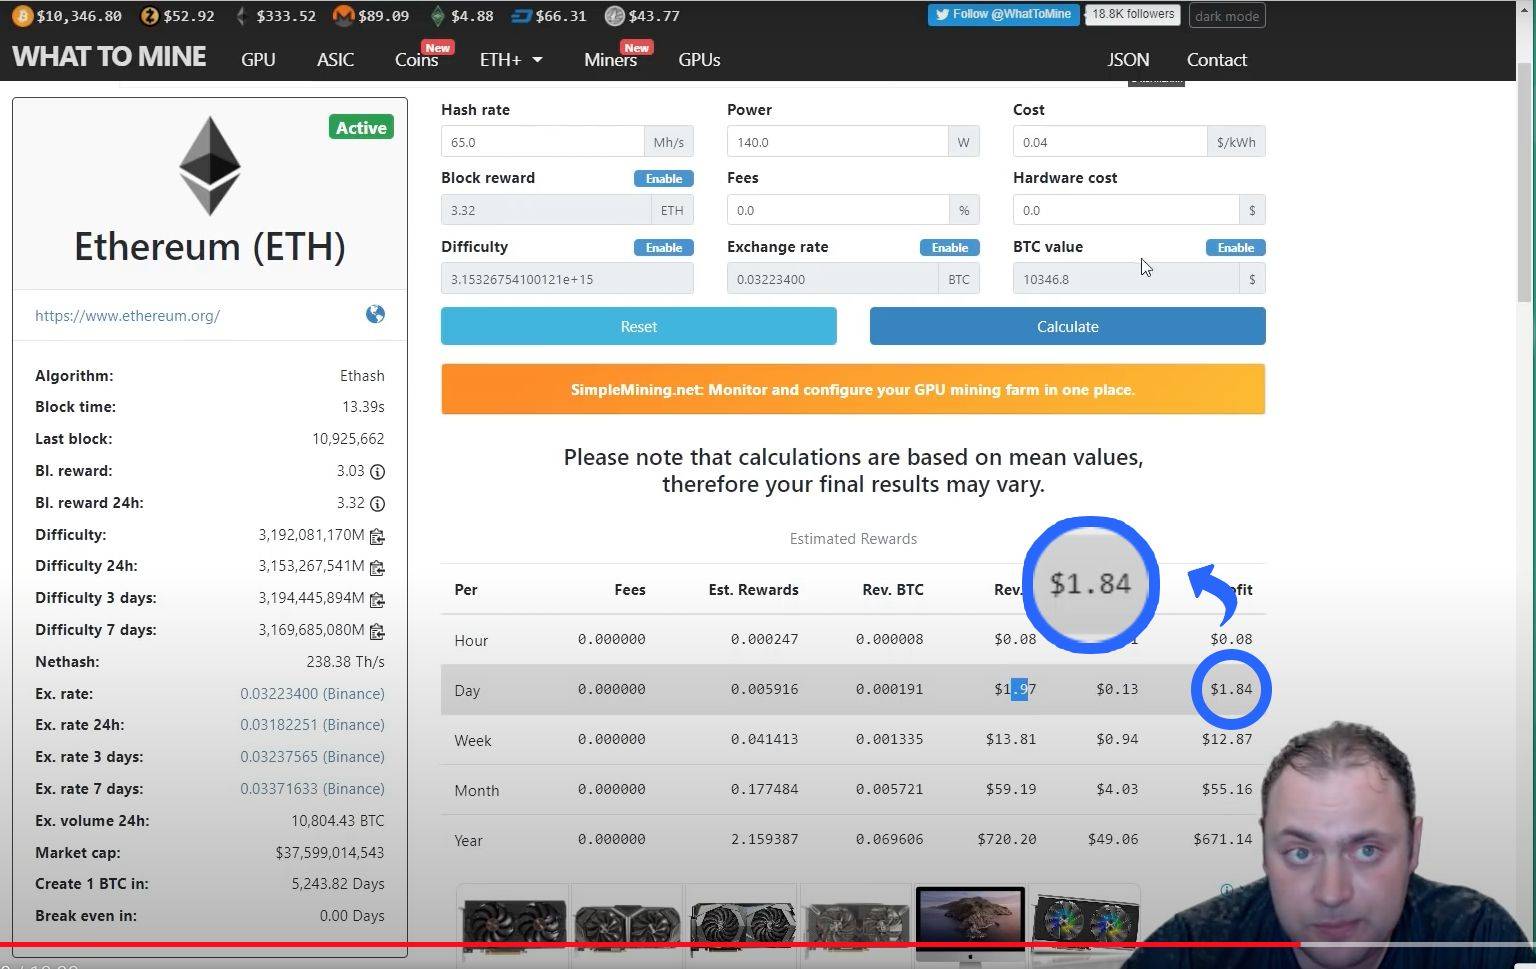The height and width of the screenshot is (969, 1536).
Task: Copy the Difficulty 24h value with clipboard icon
Action: (377, 567)
